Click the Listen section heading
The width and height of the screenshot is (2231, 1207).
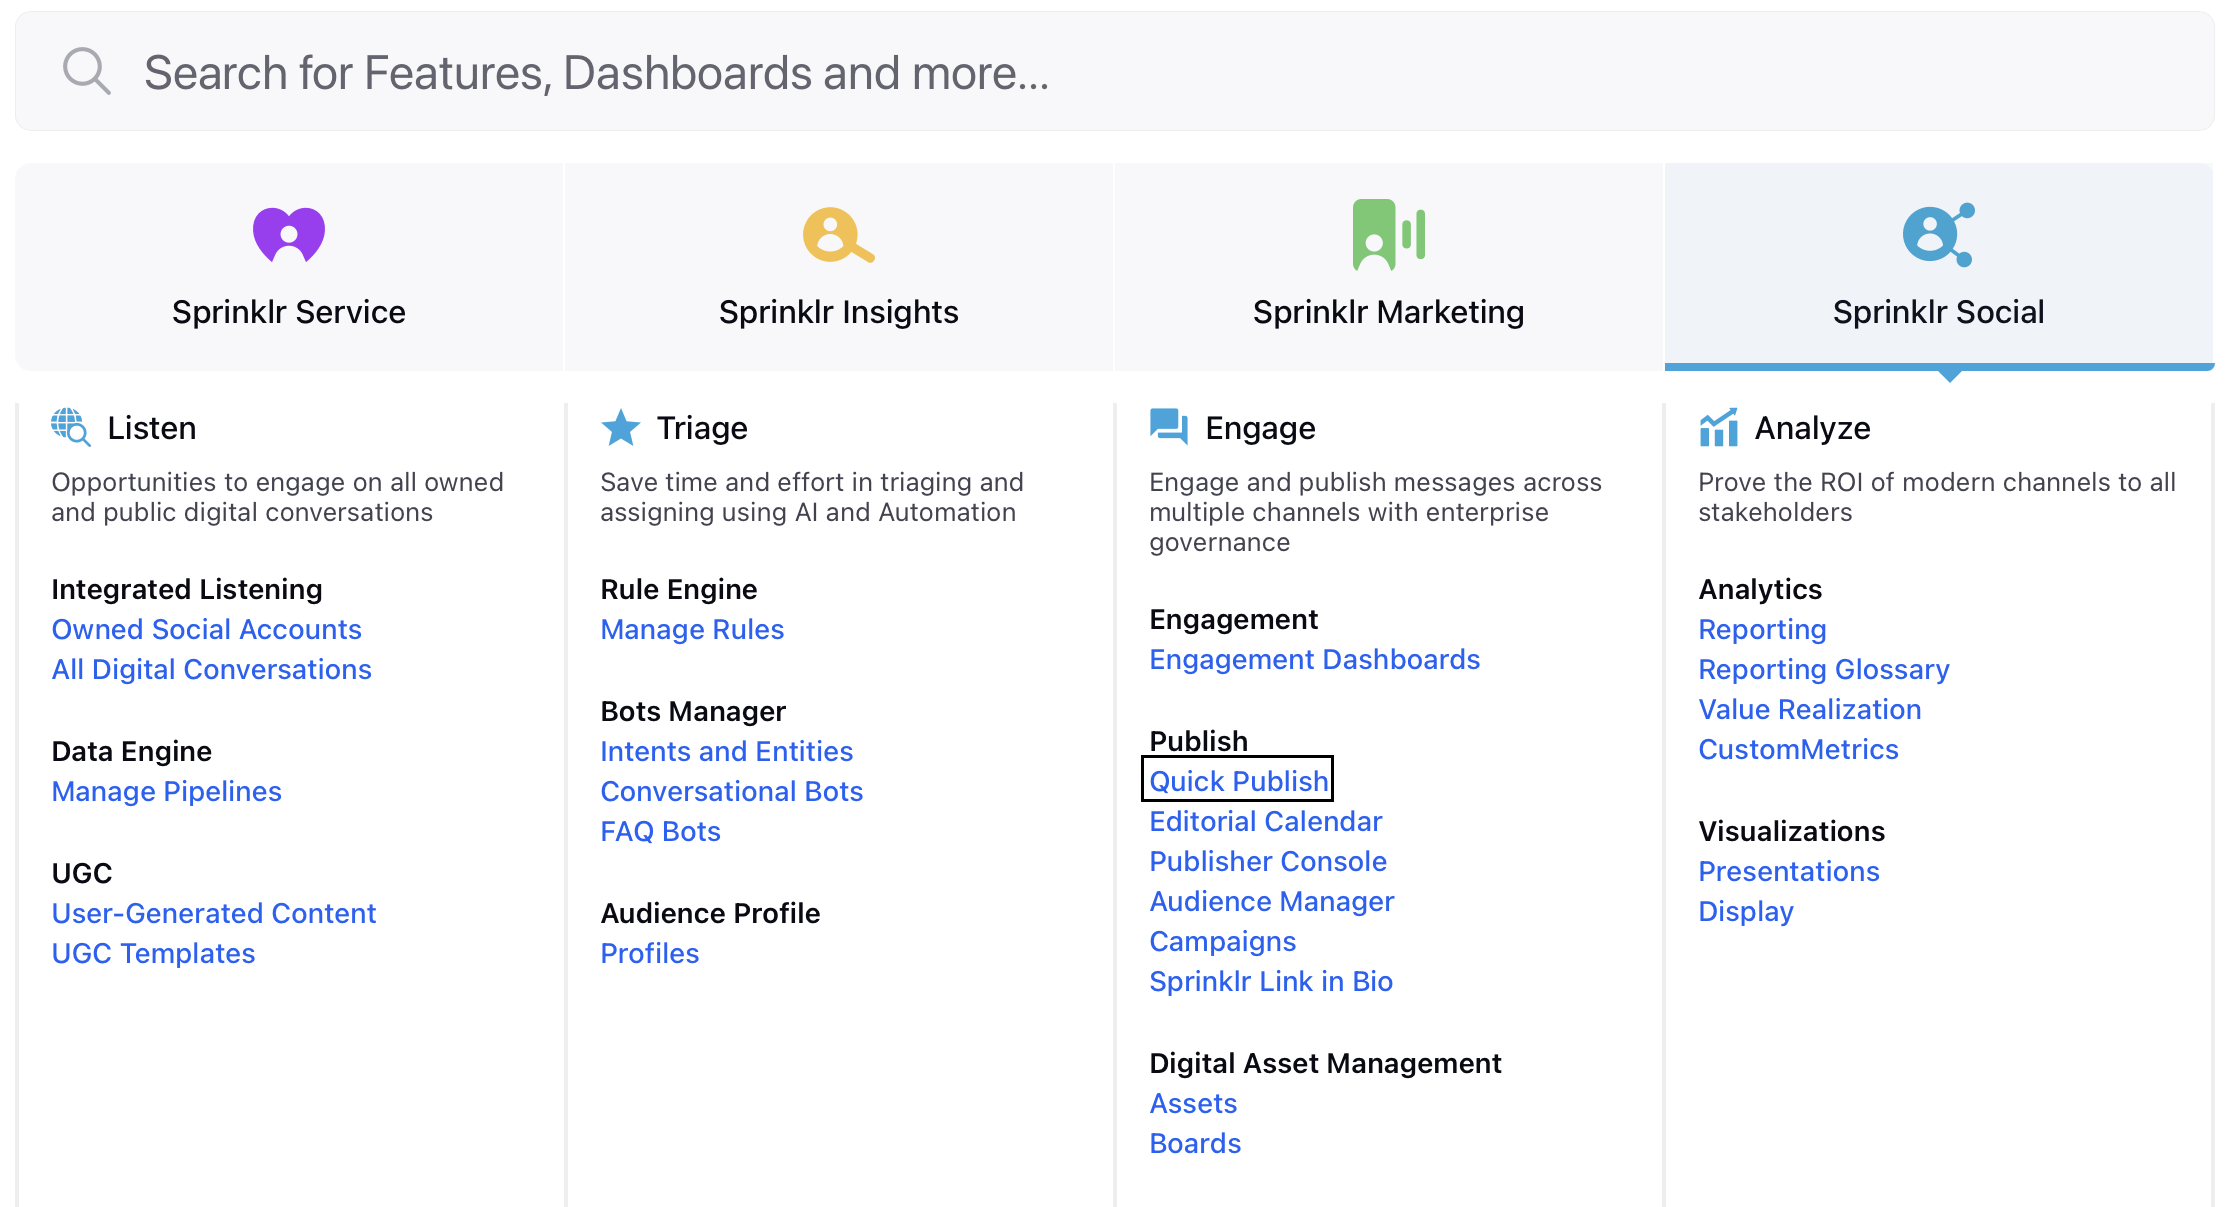point(151,427)
